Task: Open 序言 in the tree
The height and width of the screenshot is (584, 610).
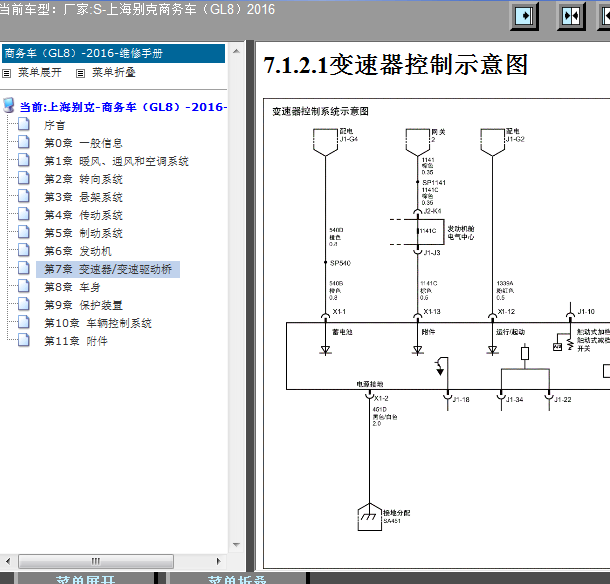Action: point(54,125)
